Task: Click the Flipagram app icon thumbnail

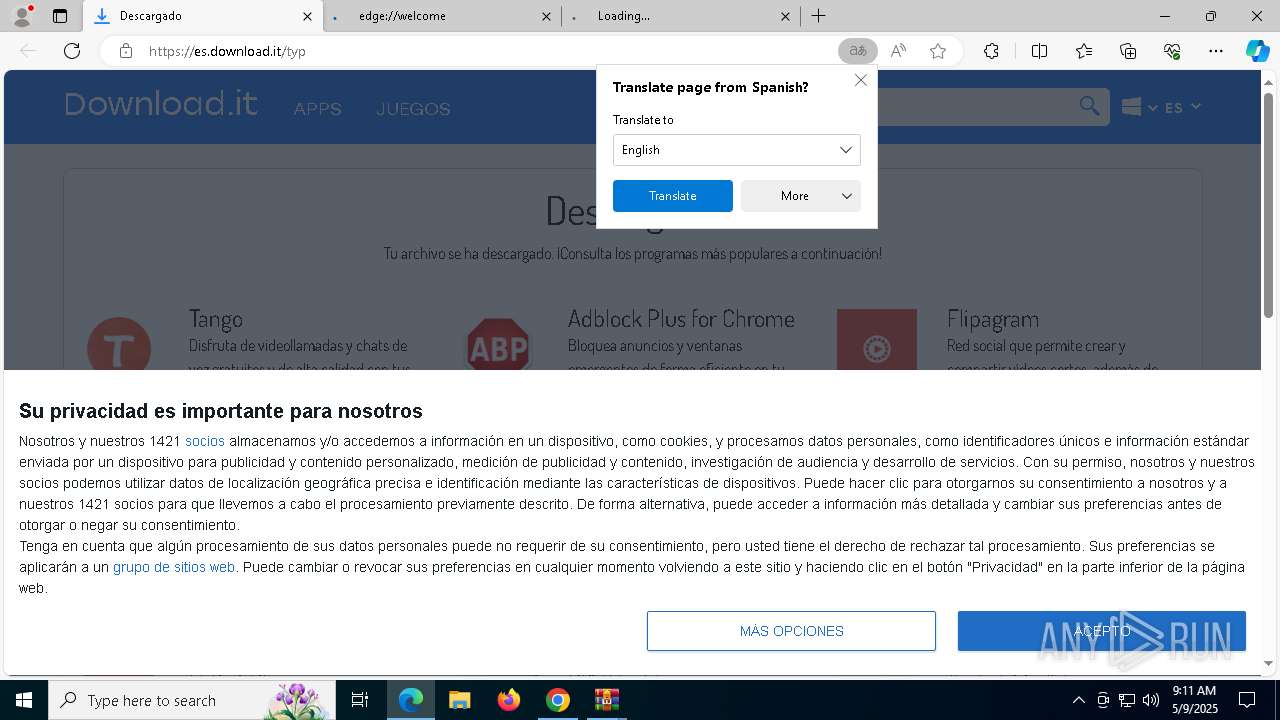Action: point(877,340)
